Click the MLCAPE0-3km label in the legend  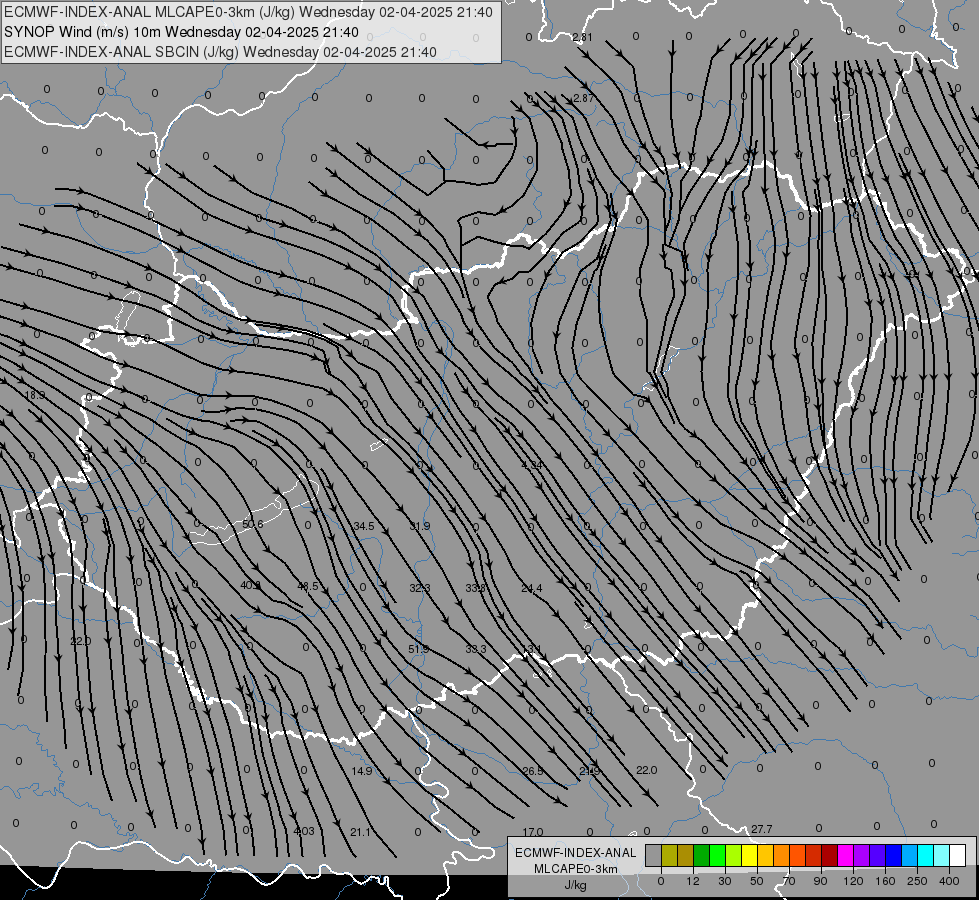576,869
